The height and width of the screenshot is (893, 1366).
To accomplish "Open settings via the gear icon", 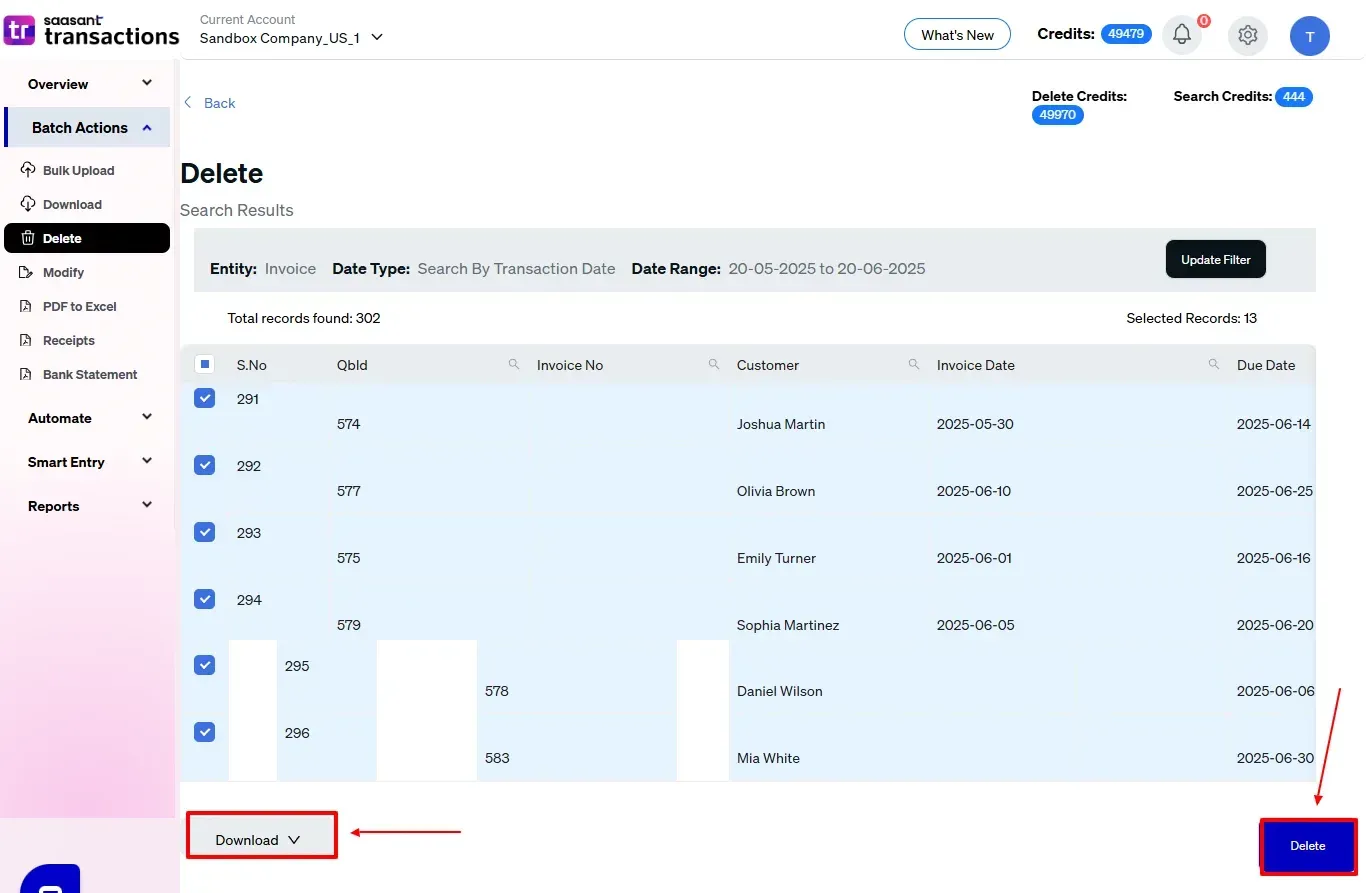I will 1247,35.
